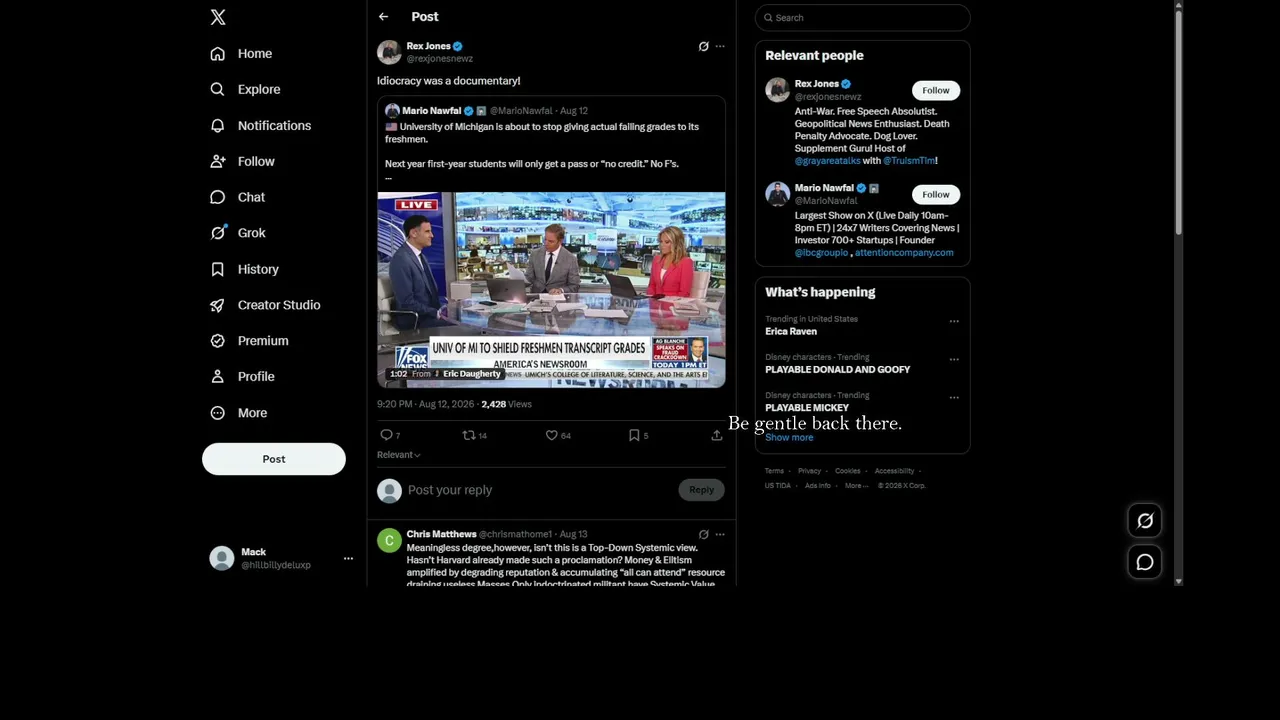Click the post timestamp 9:20 PM Aug 12, 2026

click(425, 405)
